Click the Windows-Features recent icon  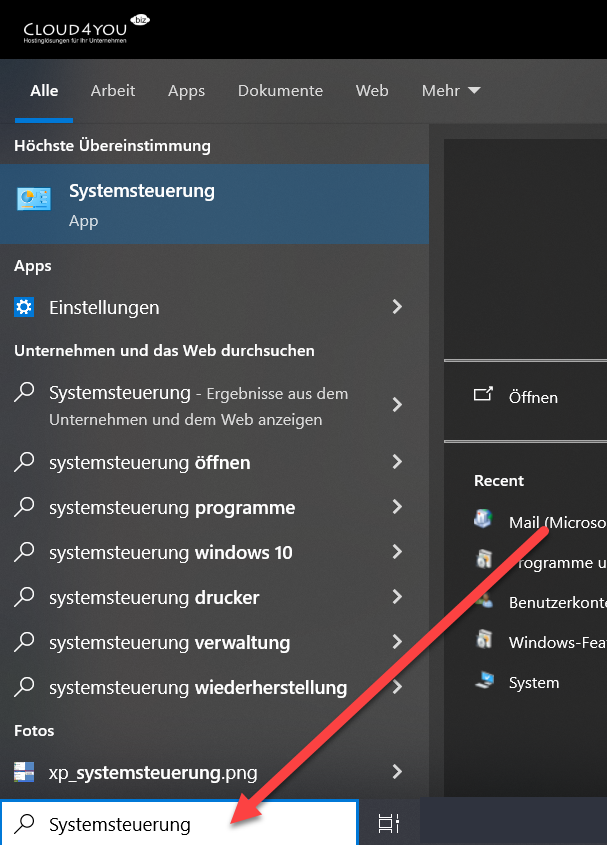click(484, 641)
